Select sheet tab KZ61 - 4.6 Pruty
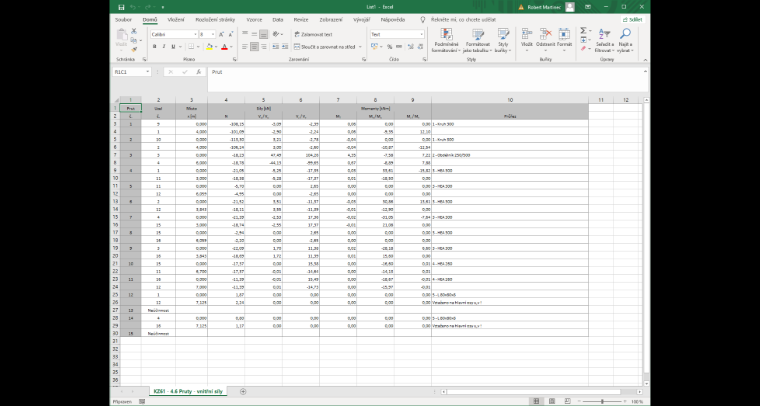This screenshot has width=760, height=406. (187, 391)
